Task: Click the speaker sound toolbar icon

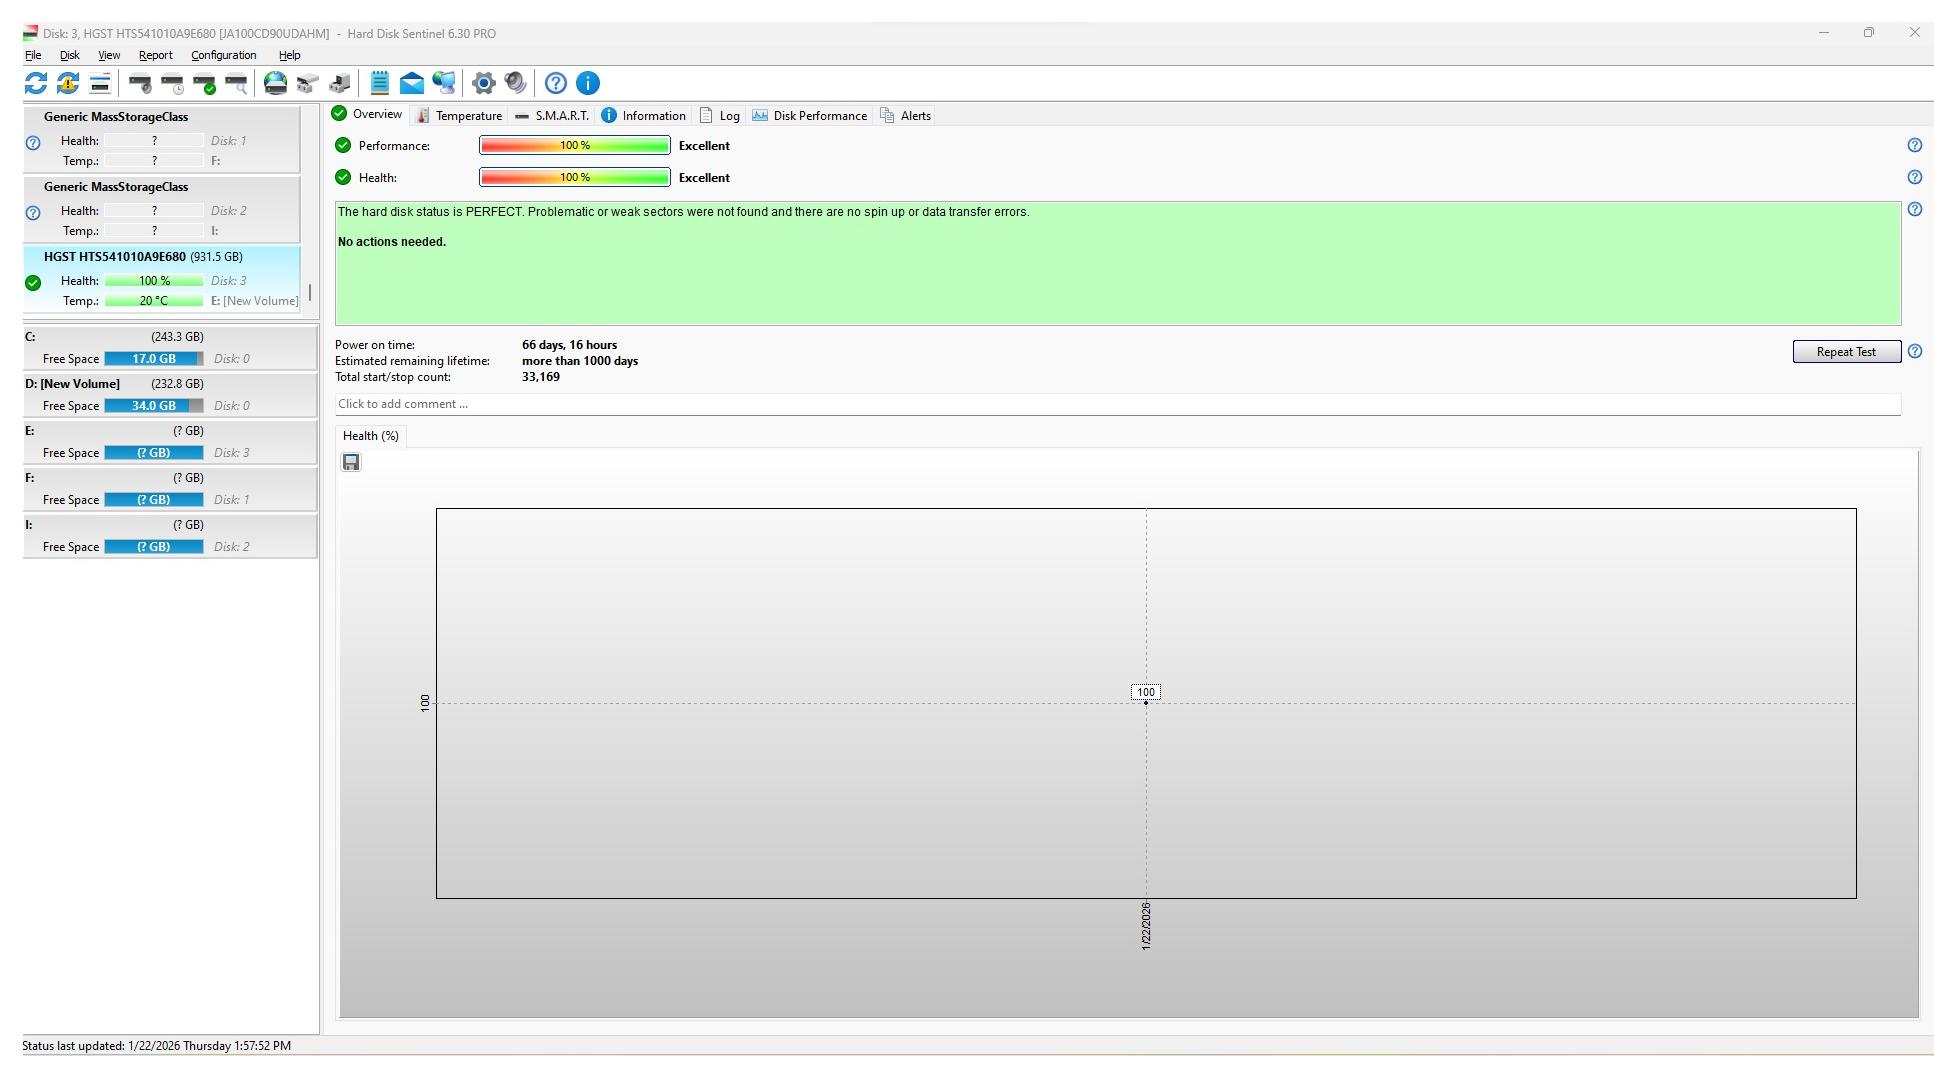Action: 515,83
